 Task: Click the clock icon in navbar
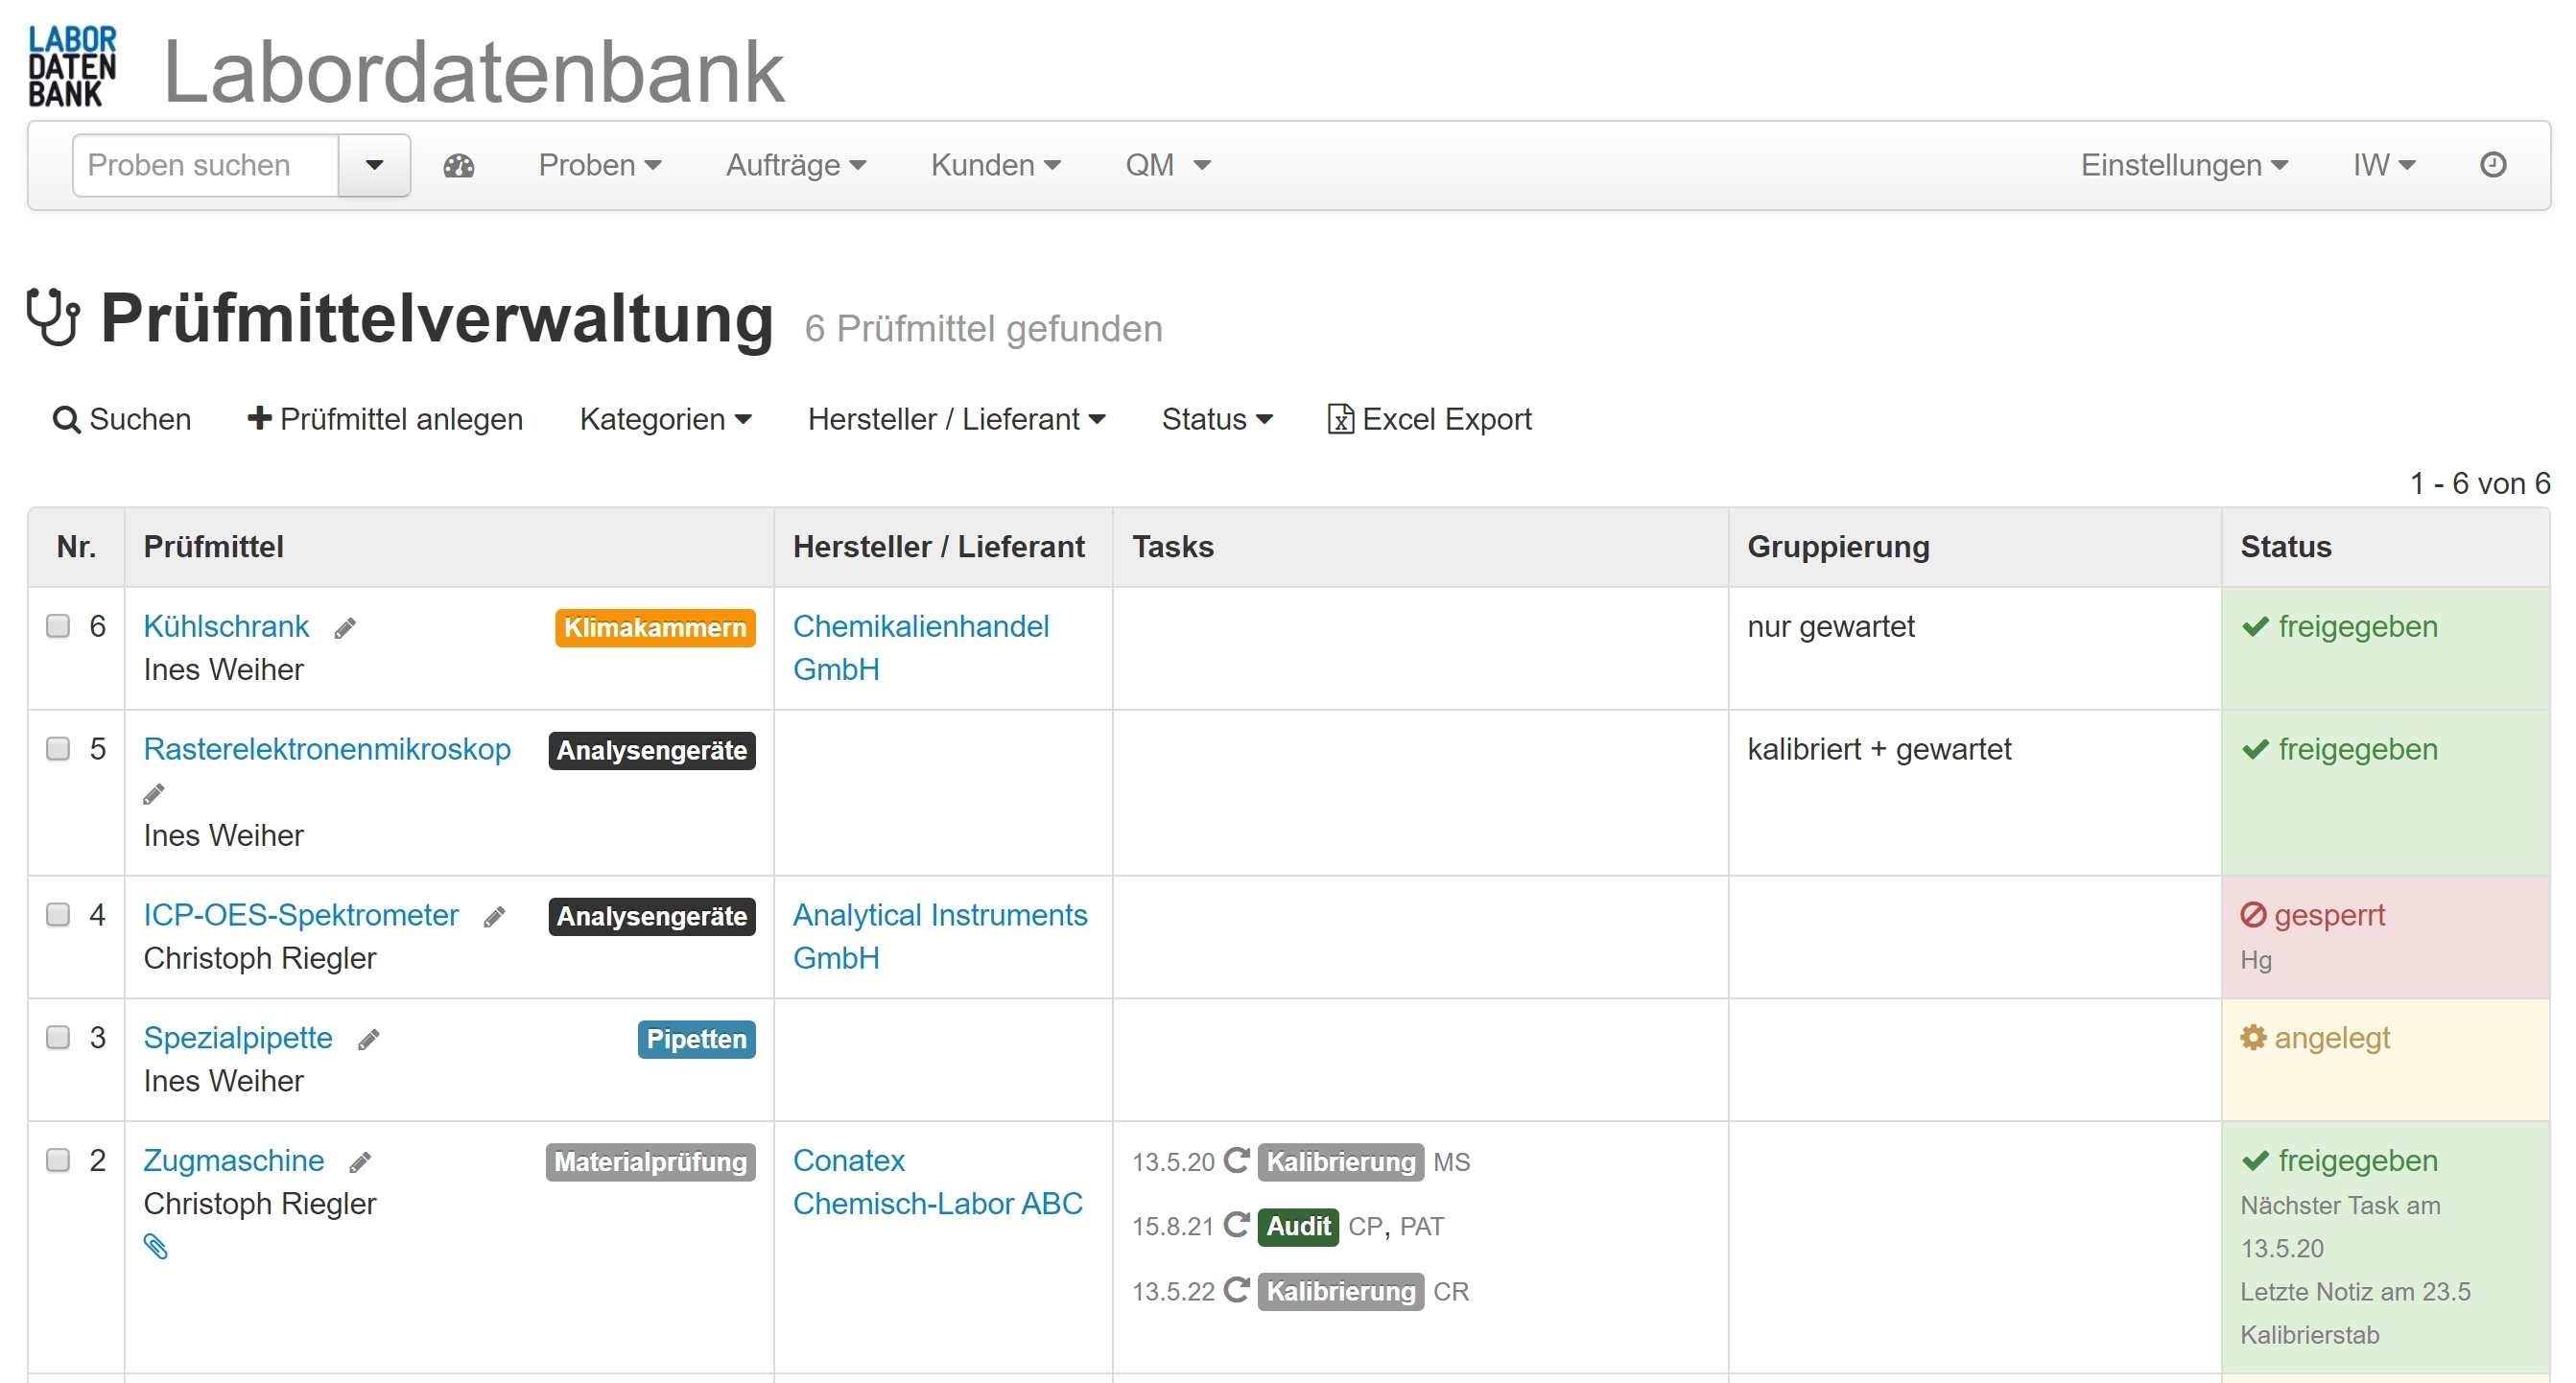[x=2492, y=165]
